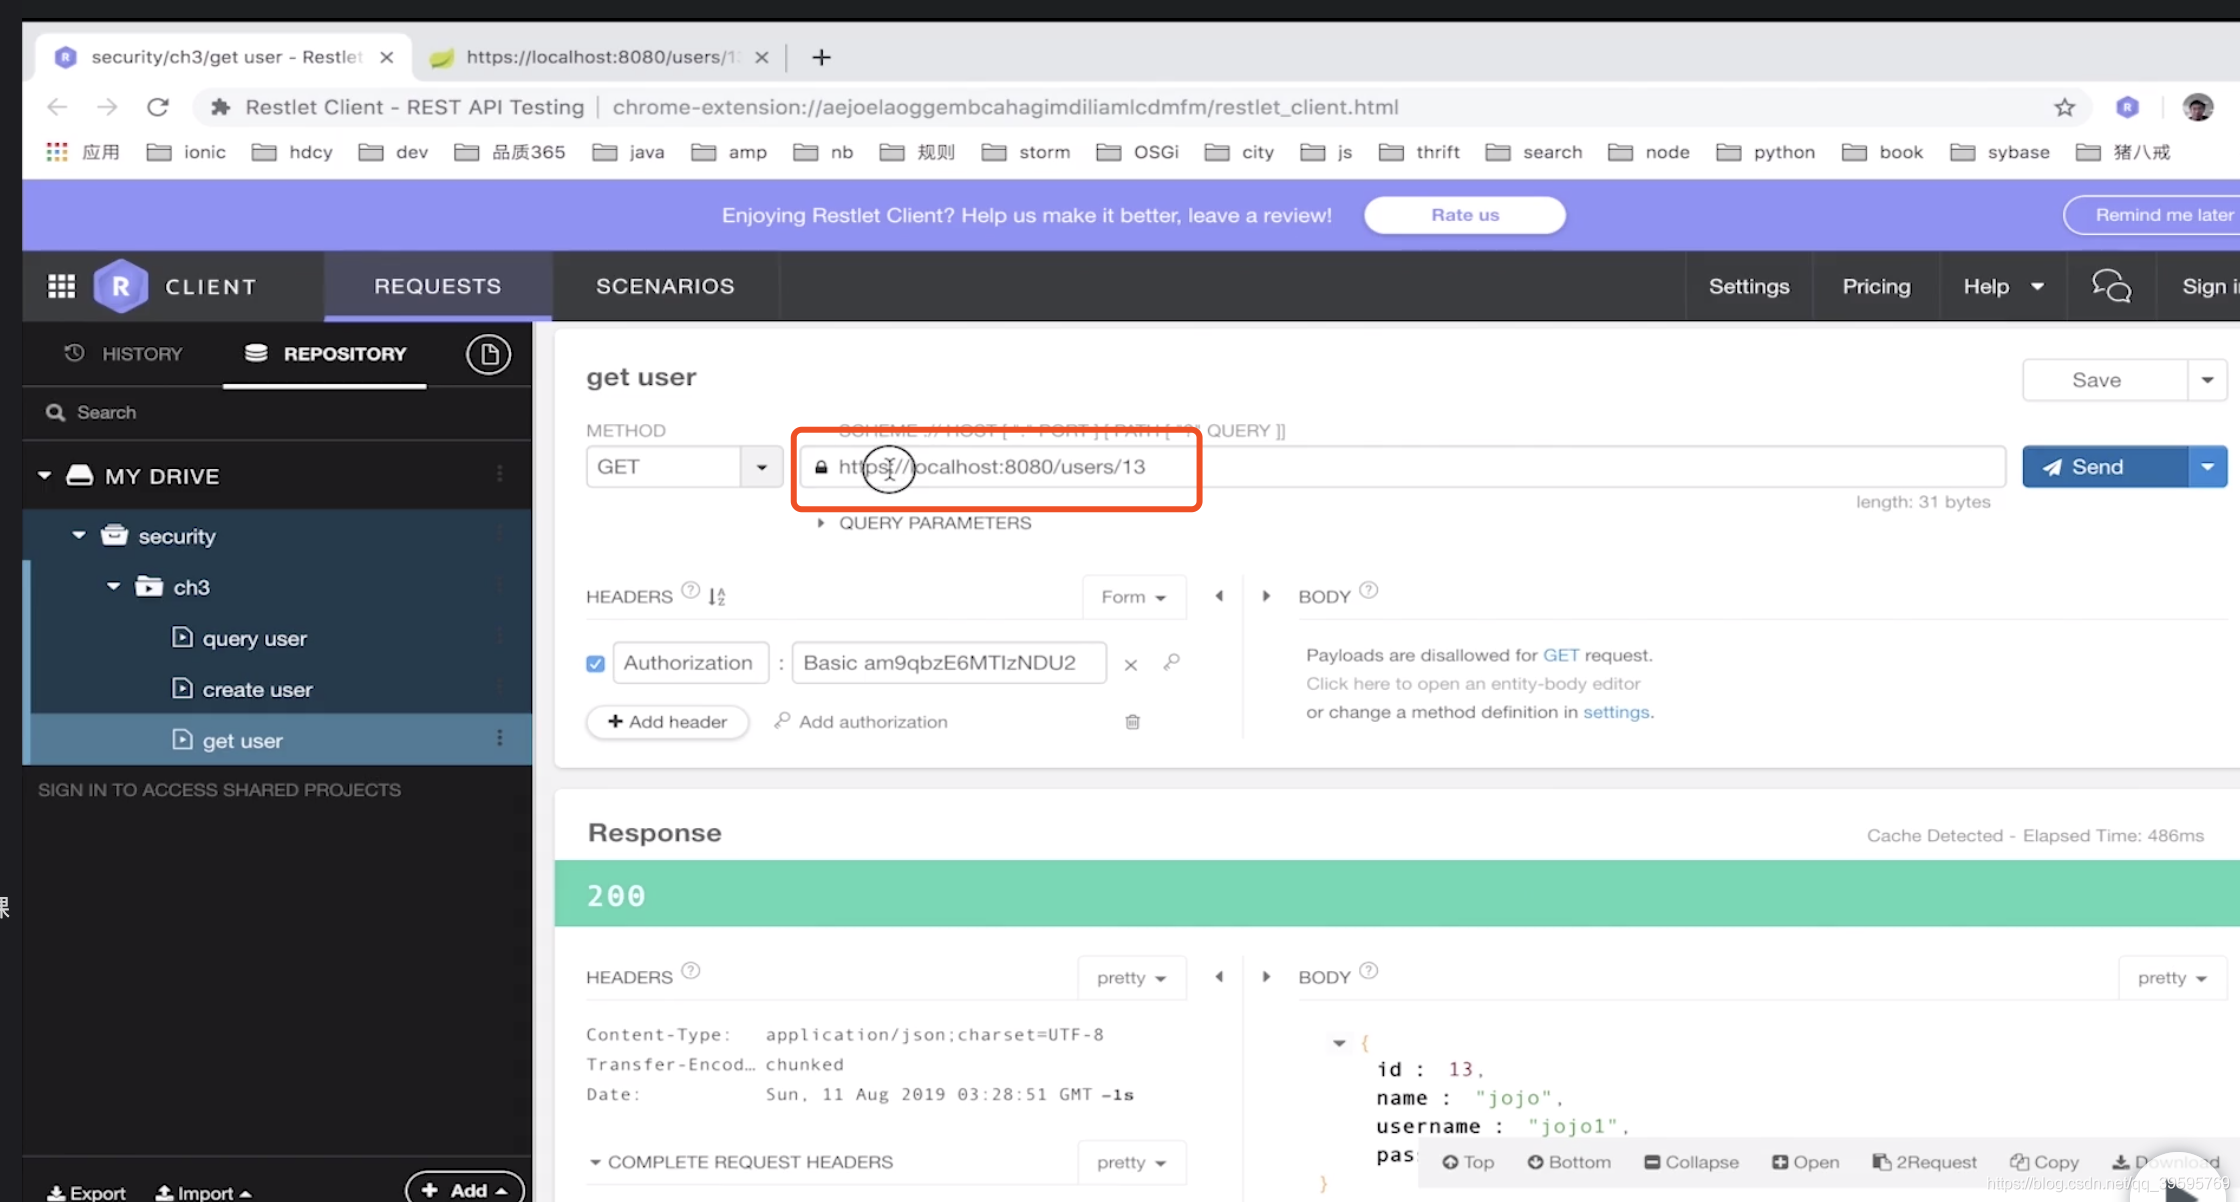Click the Restlet extension icon in Chrome toolbar
The width and height of the screenshot is (2240, 1202).
point(2127,107)
